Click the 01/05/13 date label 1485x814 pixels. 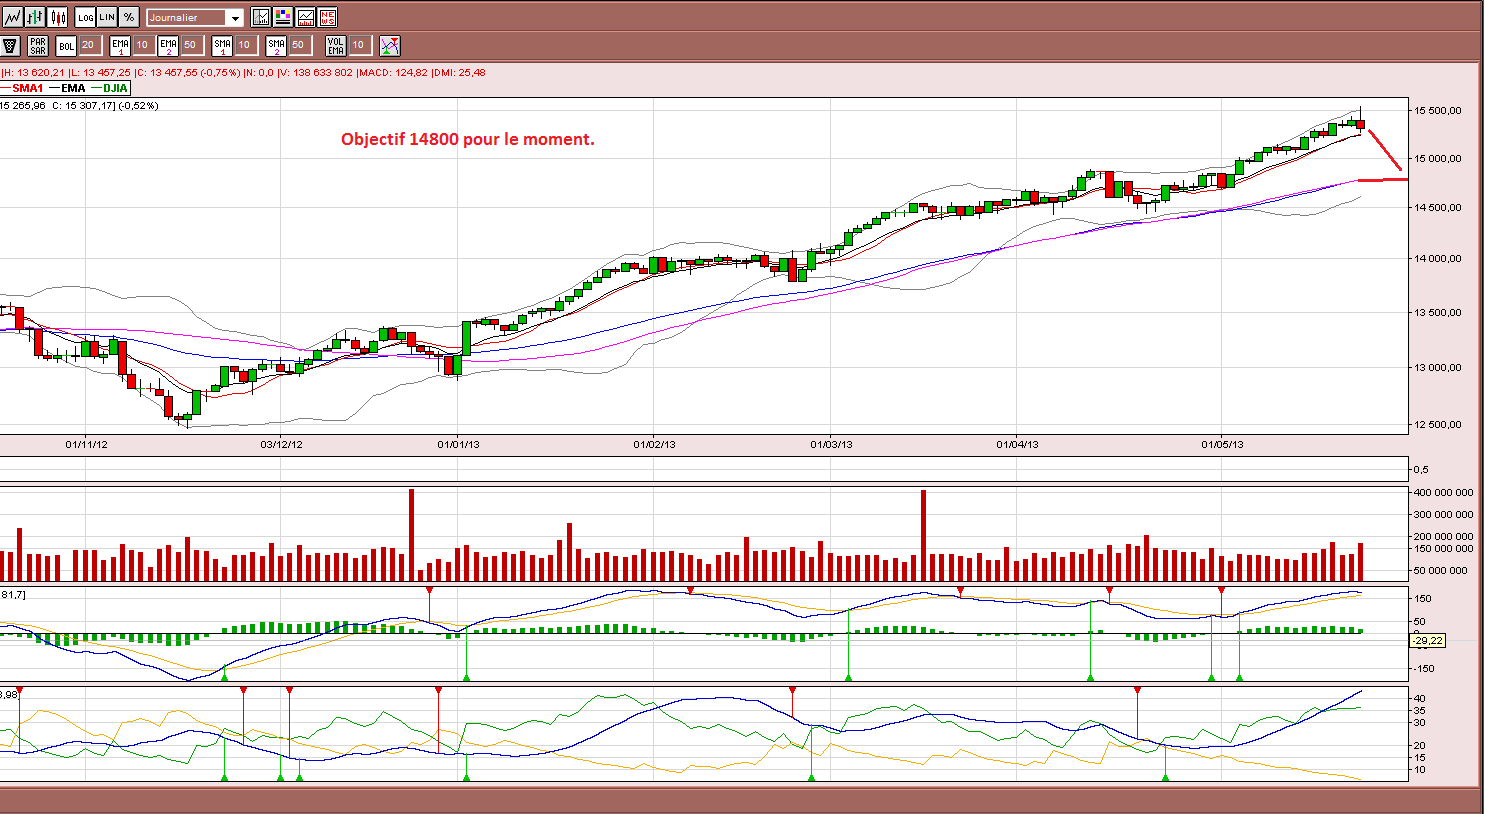coord(1222,444)
